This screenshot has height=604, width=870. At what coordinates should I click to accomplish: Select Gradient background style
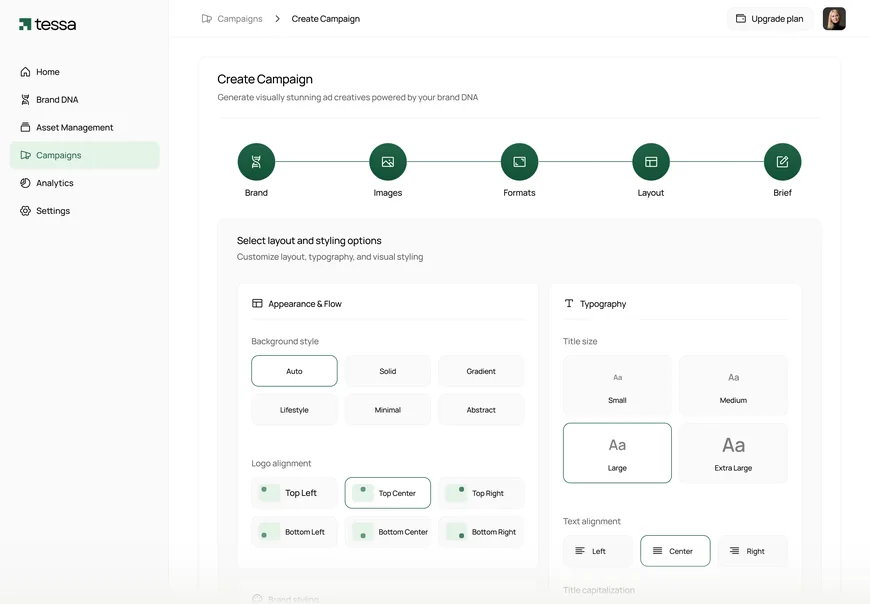(481, 371)
